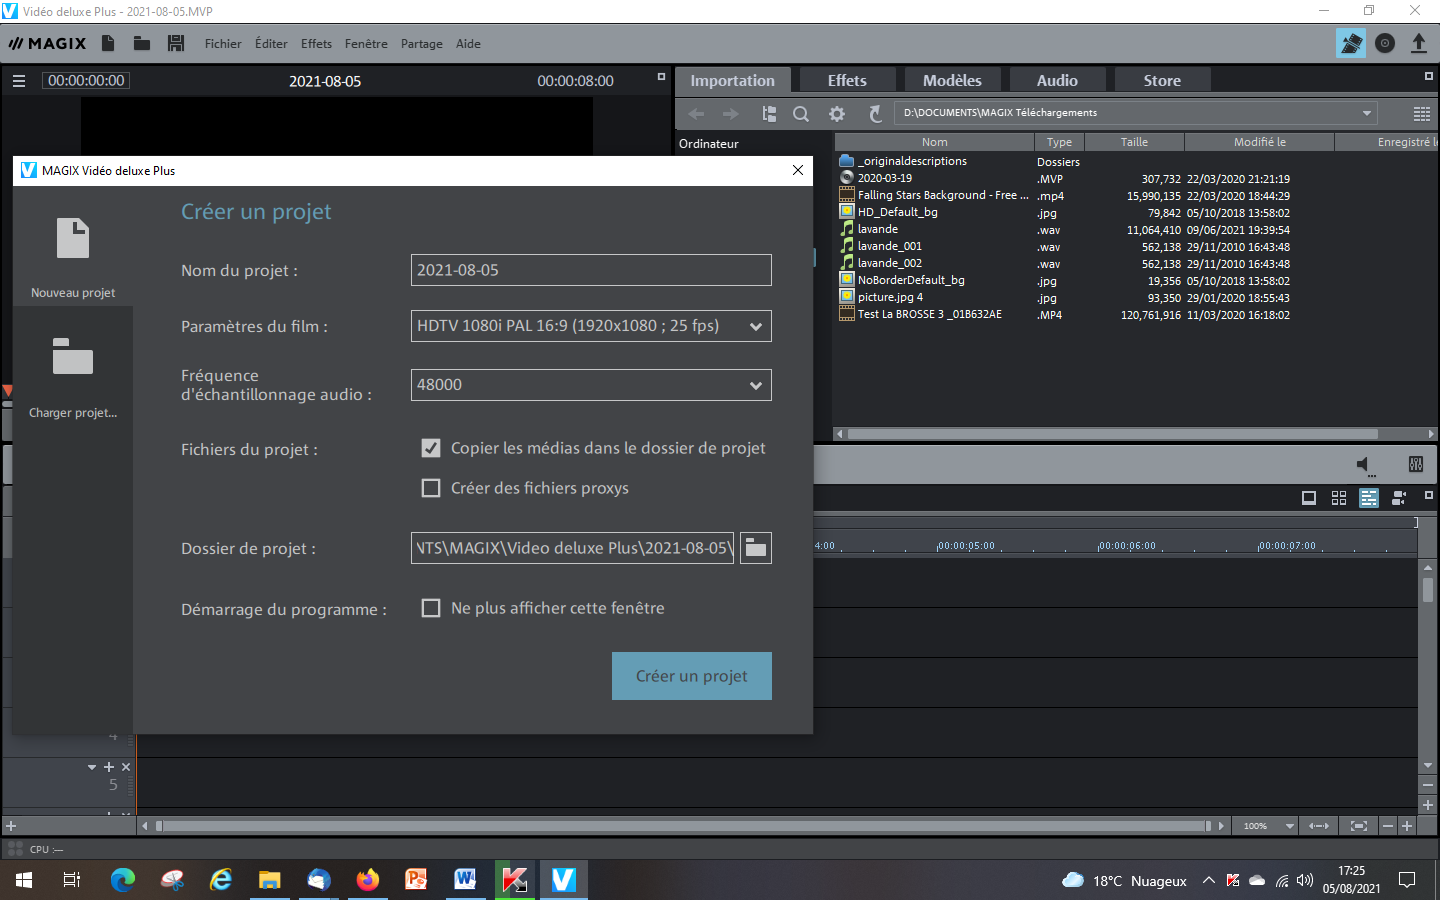Navigate back in media pool browser
1440x900 pixels.
(x=697, y=114)
